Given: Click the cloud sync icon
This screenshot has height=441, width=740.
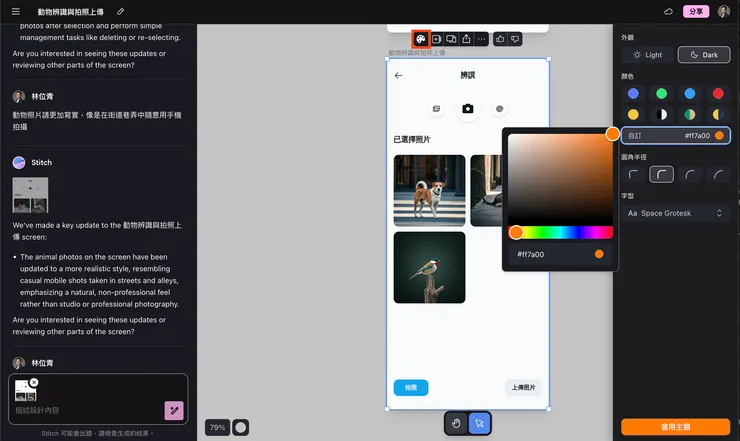Looking at the screenshot, I should click(668, 11).
